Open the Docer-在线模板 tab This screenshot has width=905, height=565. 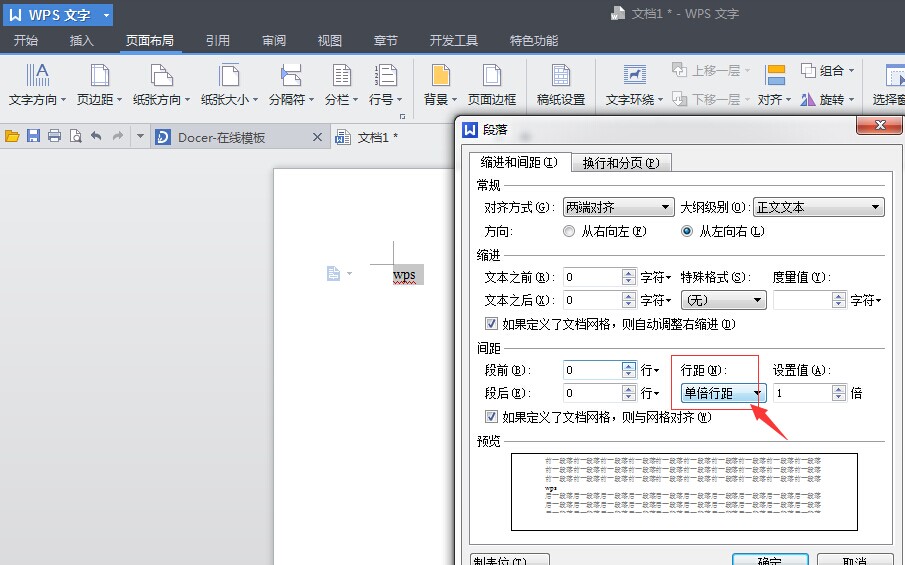tap(222, 137)
